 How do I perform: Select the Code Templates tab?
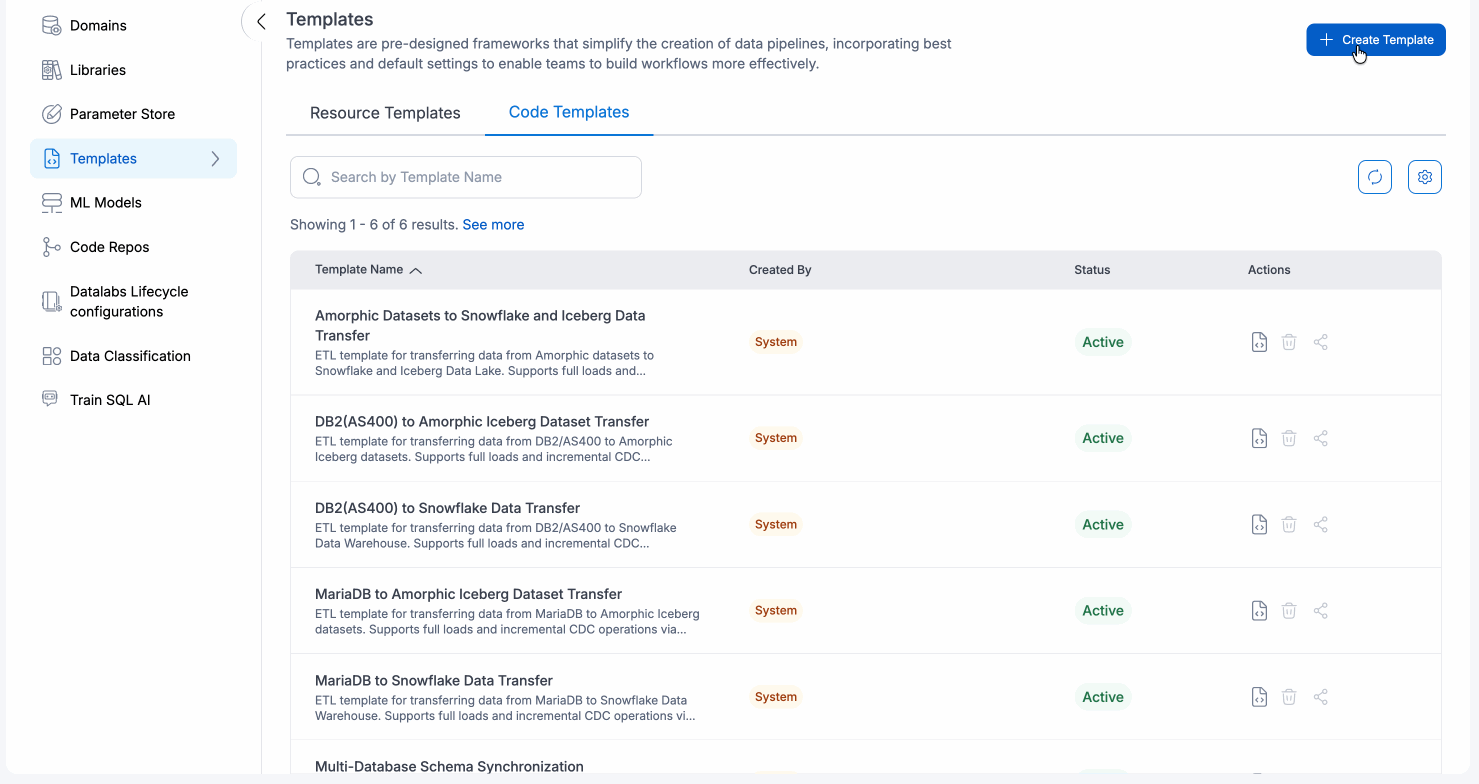click(569, 112)
